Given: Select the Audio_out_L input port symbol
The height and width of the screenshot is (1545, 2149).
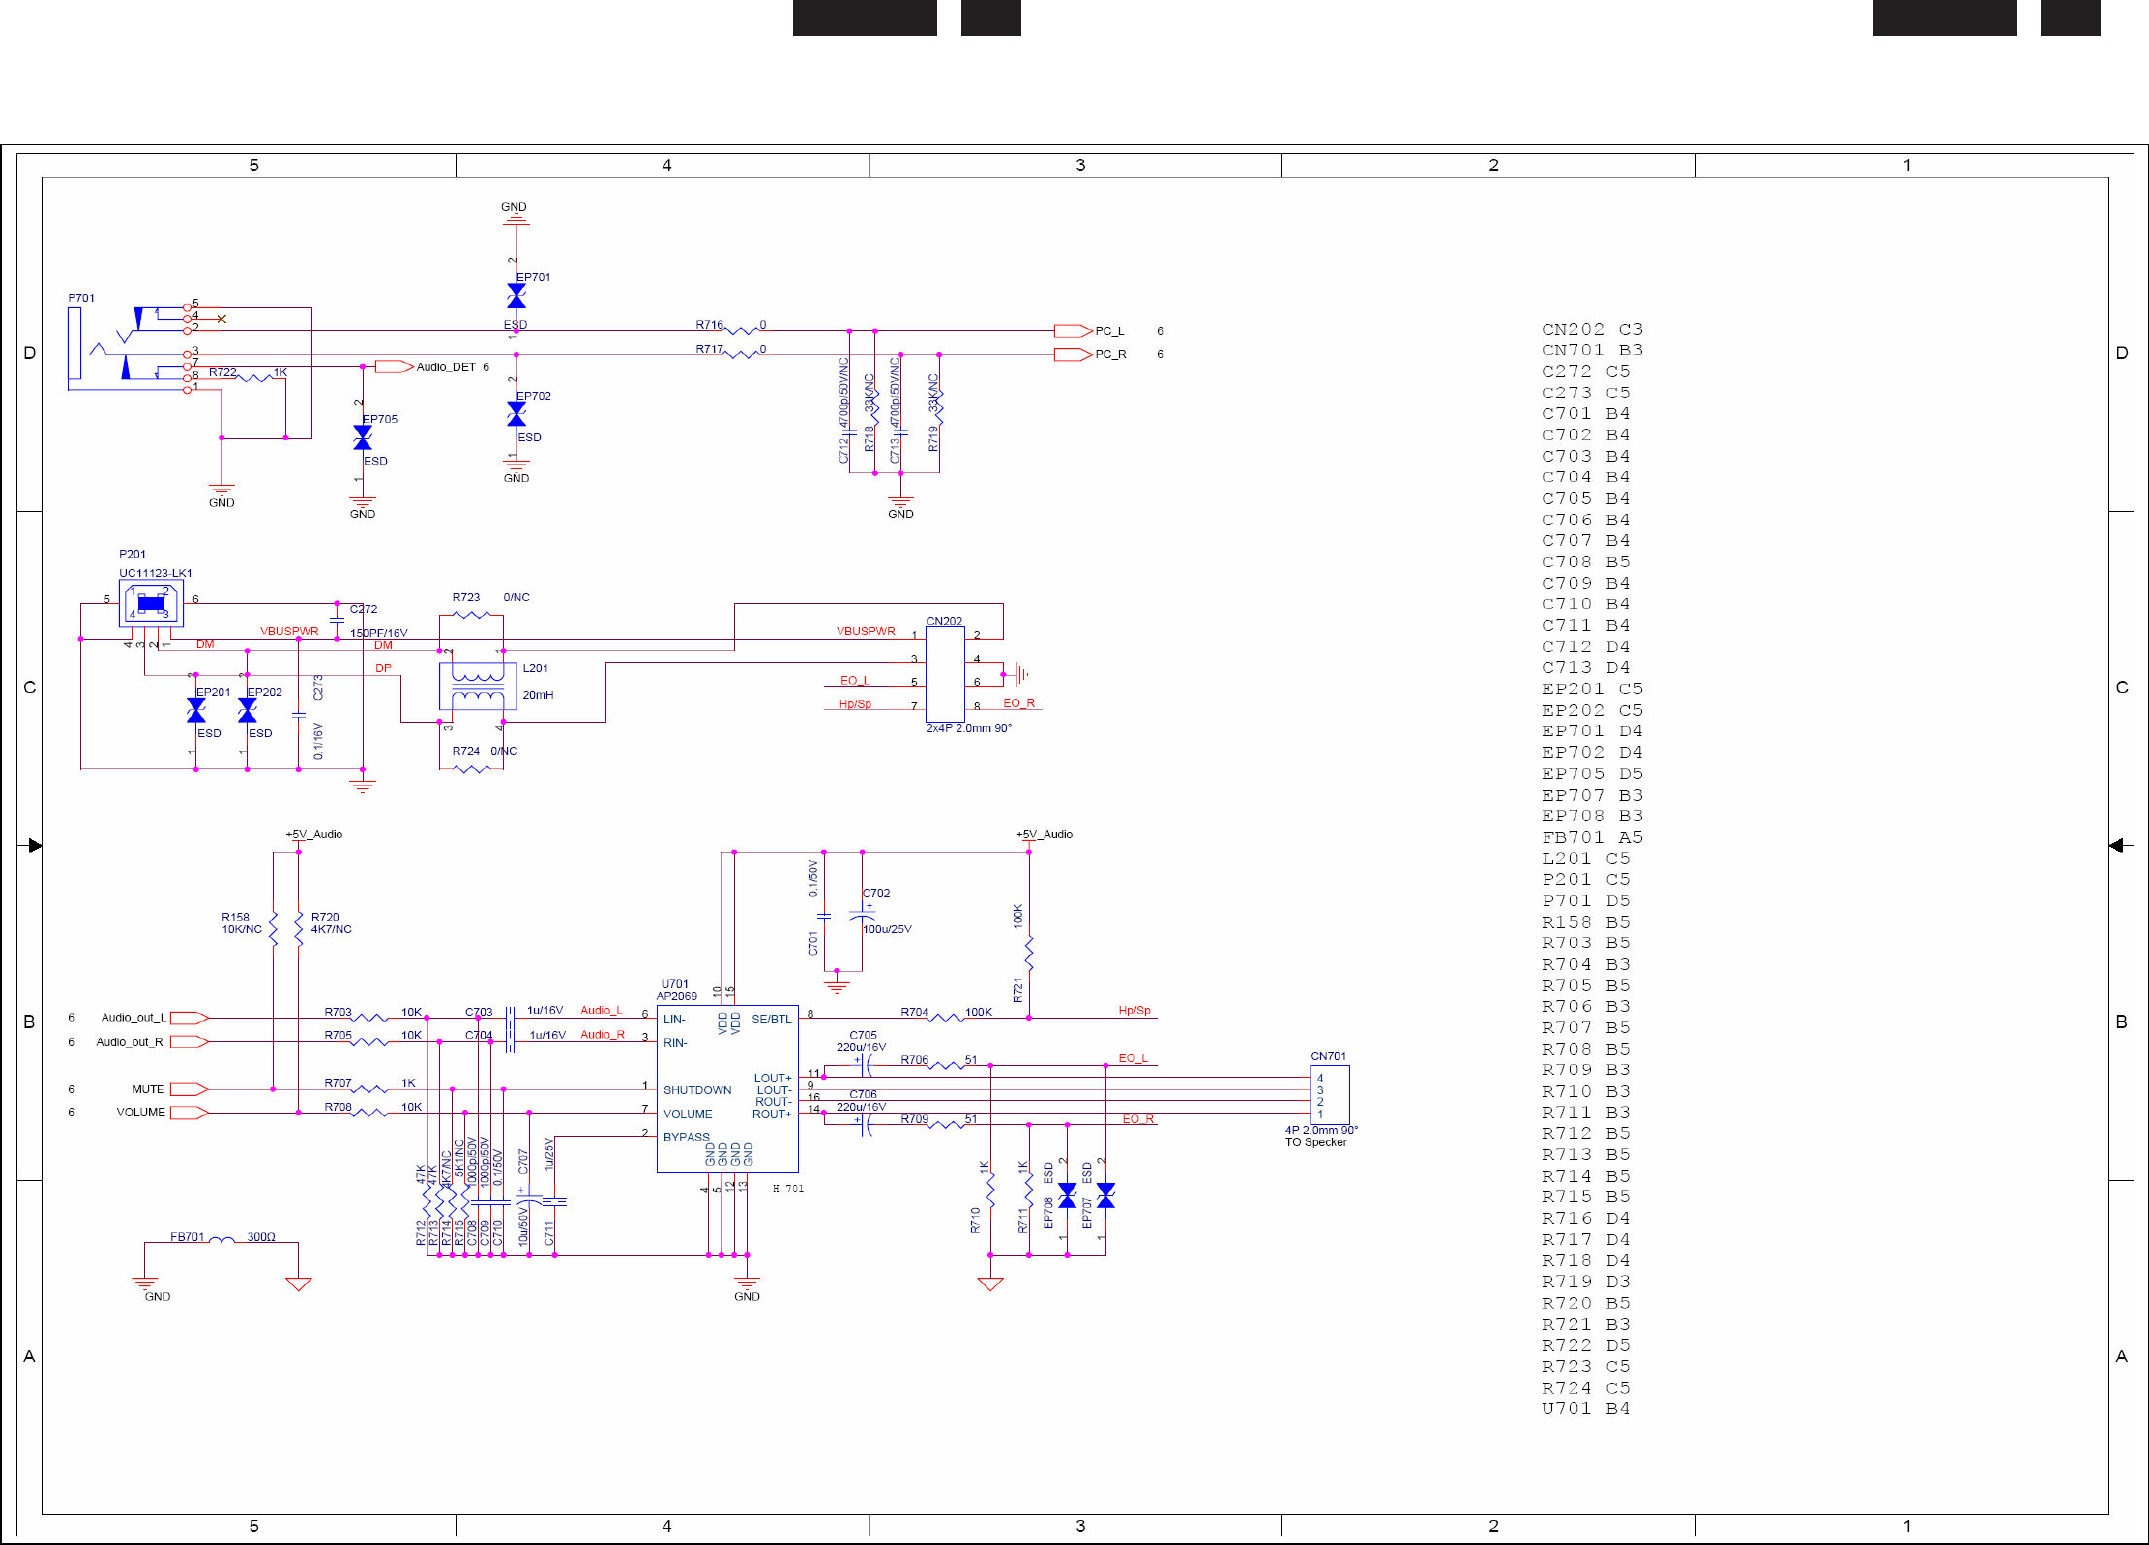Looking at the screenshot, I should (x=189, y=1018).
